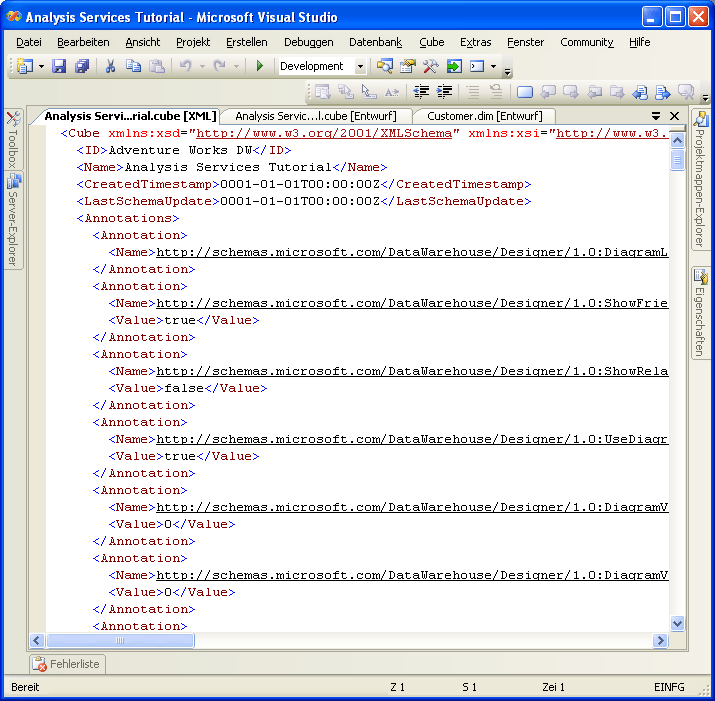
Task: Expand the Command Window icon's dropdown arrow
Action: pos(493,67)
